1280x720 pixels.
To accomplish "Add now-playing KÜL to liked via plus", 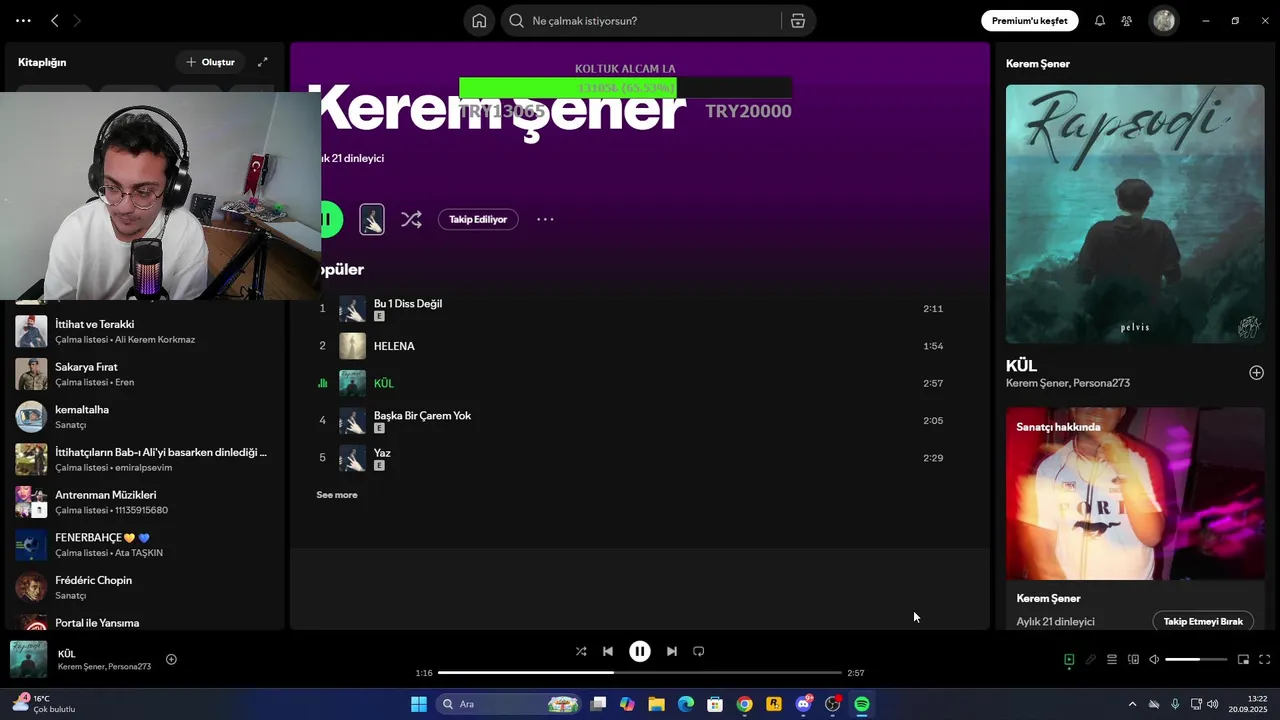I will [x=171, y=660].
